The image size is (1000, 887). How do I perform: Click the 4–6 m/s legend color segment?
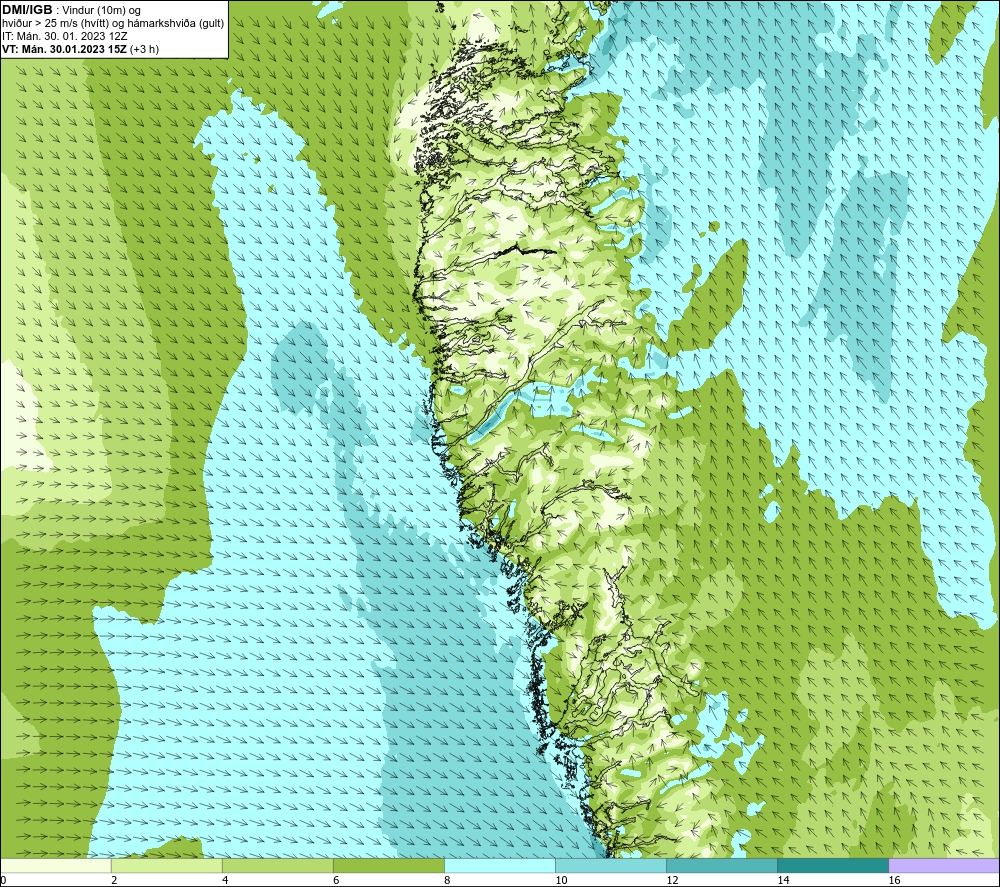coord(277,866)
